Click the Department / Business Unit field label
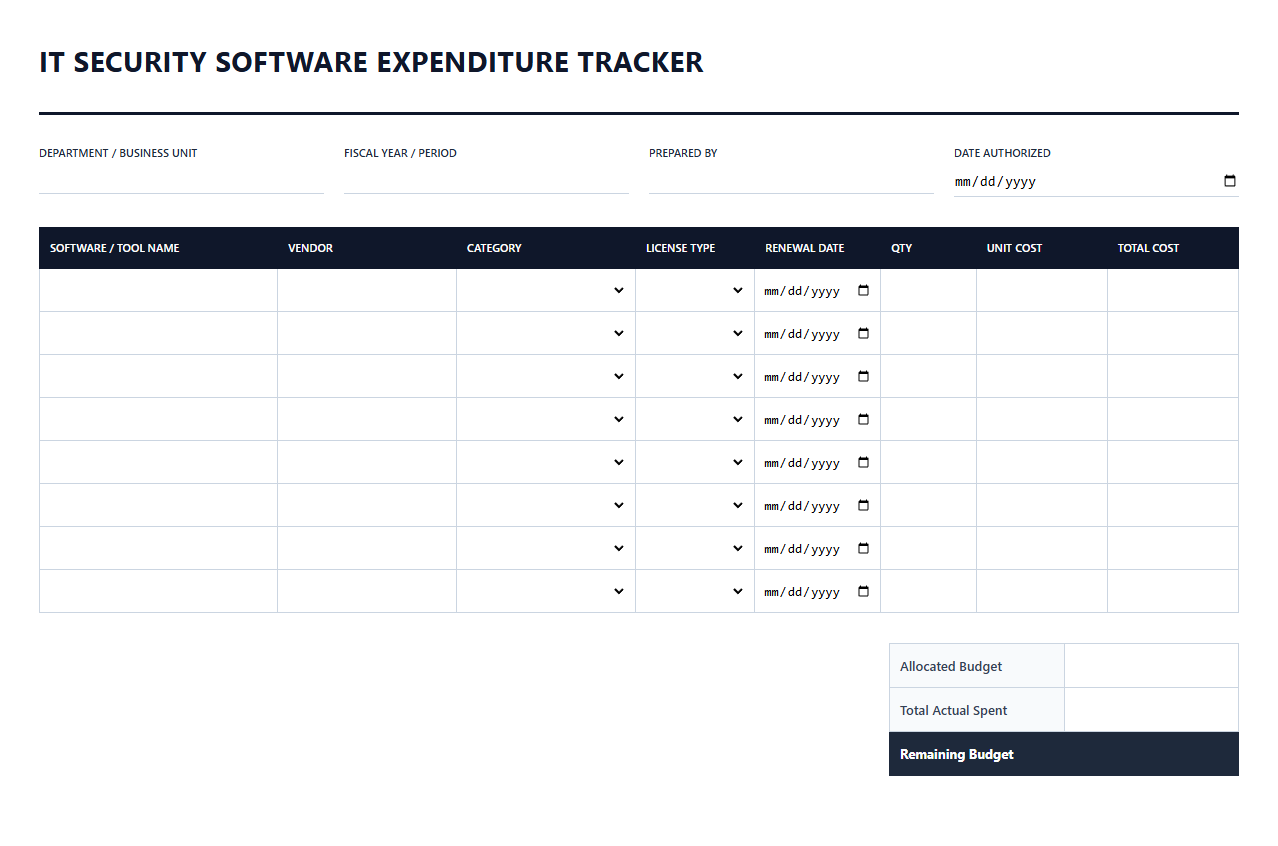1278x846 pixels. click(x=118, y=153)
